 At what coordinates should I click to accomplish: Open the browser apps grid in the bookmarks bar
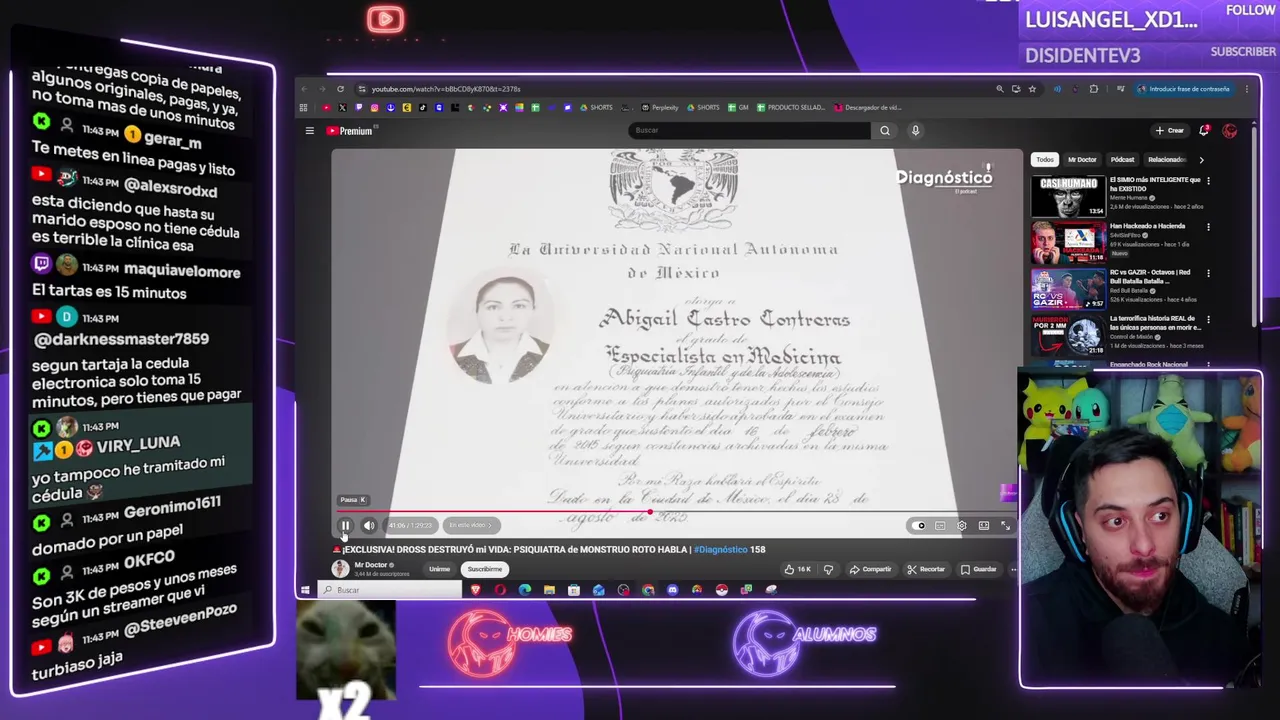coord(303,107)
